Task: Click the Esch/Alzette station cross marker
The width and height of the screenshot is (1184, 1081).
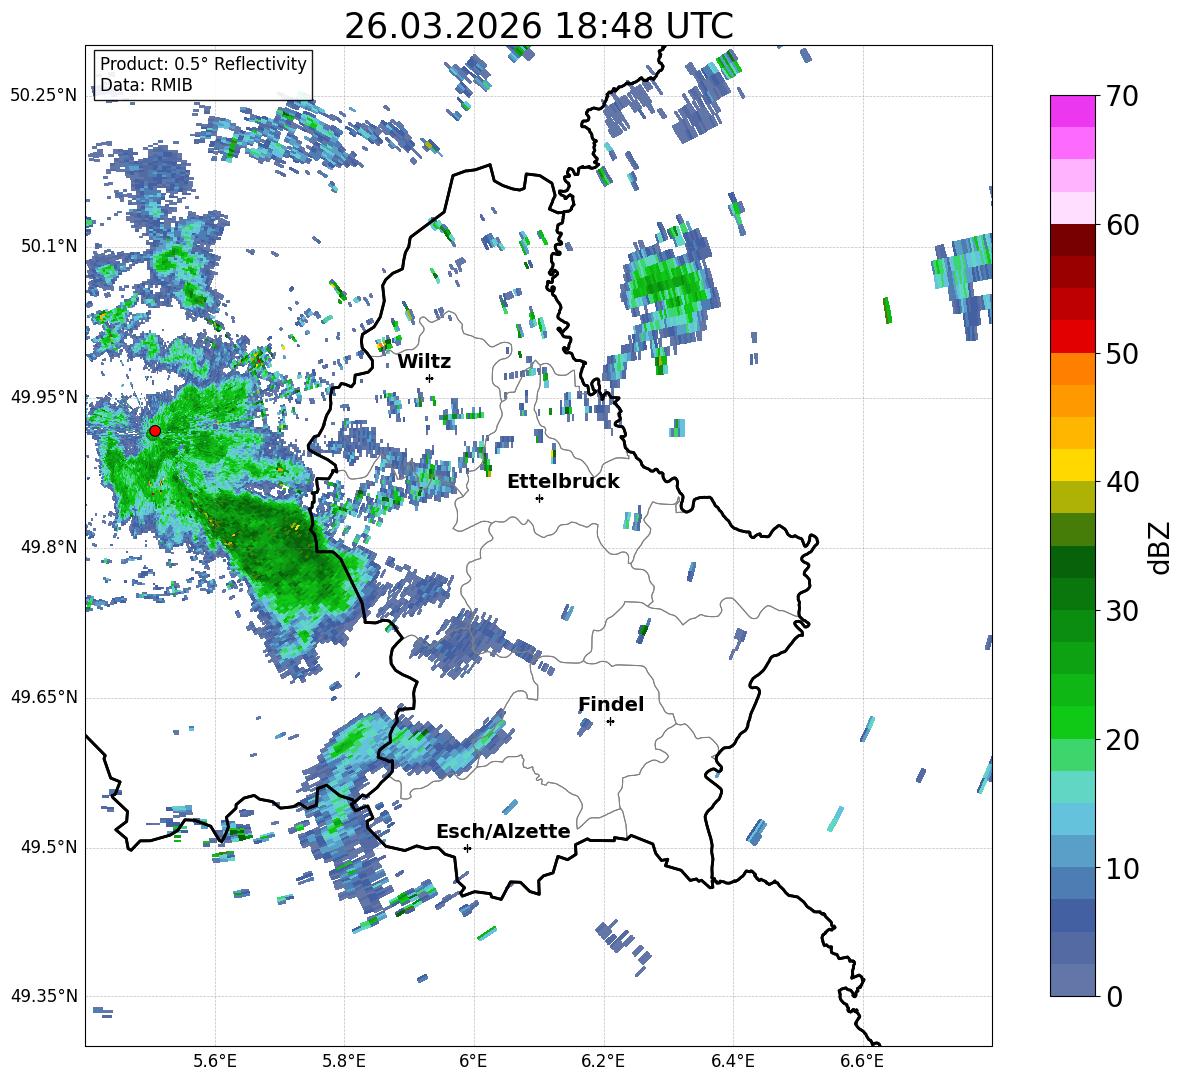Action: [x=467, y=848]
